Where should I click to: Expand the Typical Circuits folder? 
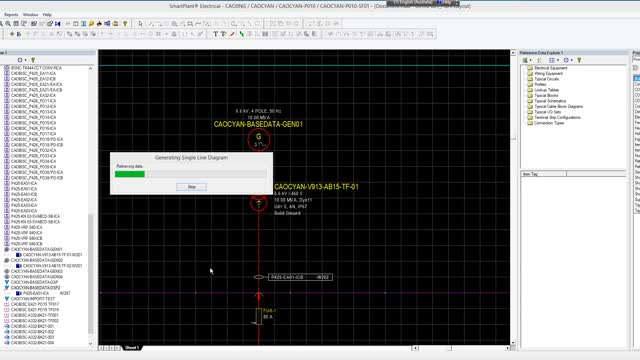[x=543, y=79]
